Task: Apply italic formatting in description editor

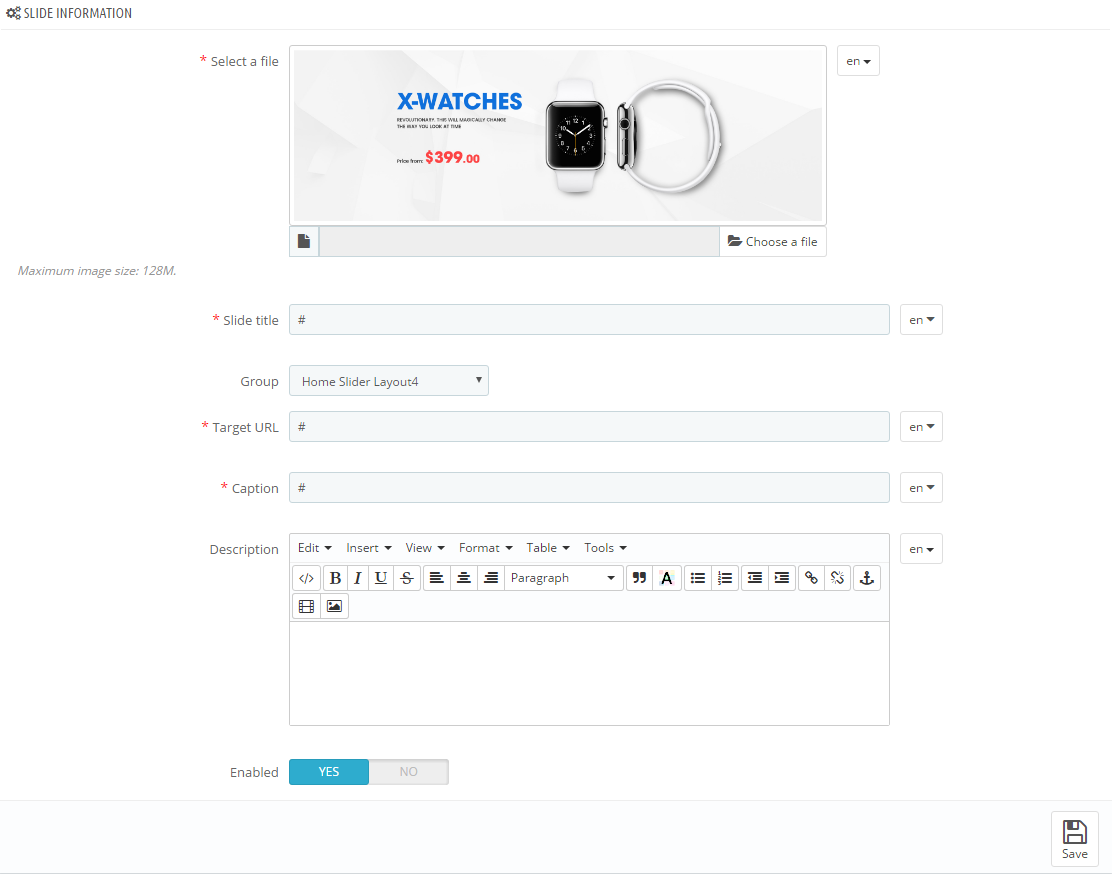Action: tap(357, 578)
